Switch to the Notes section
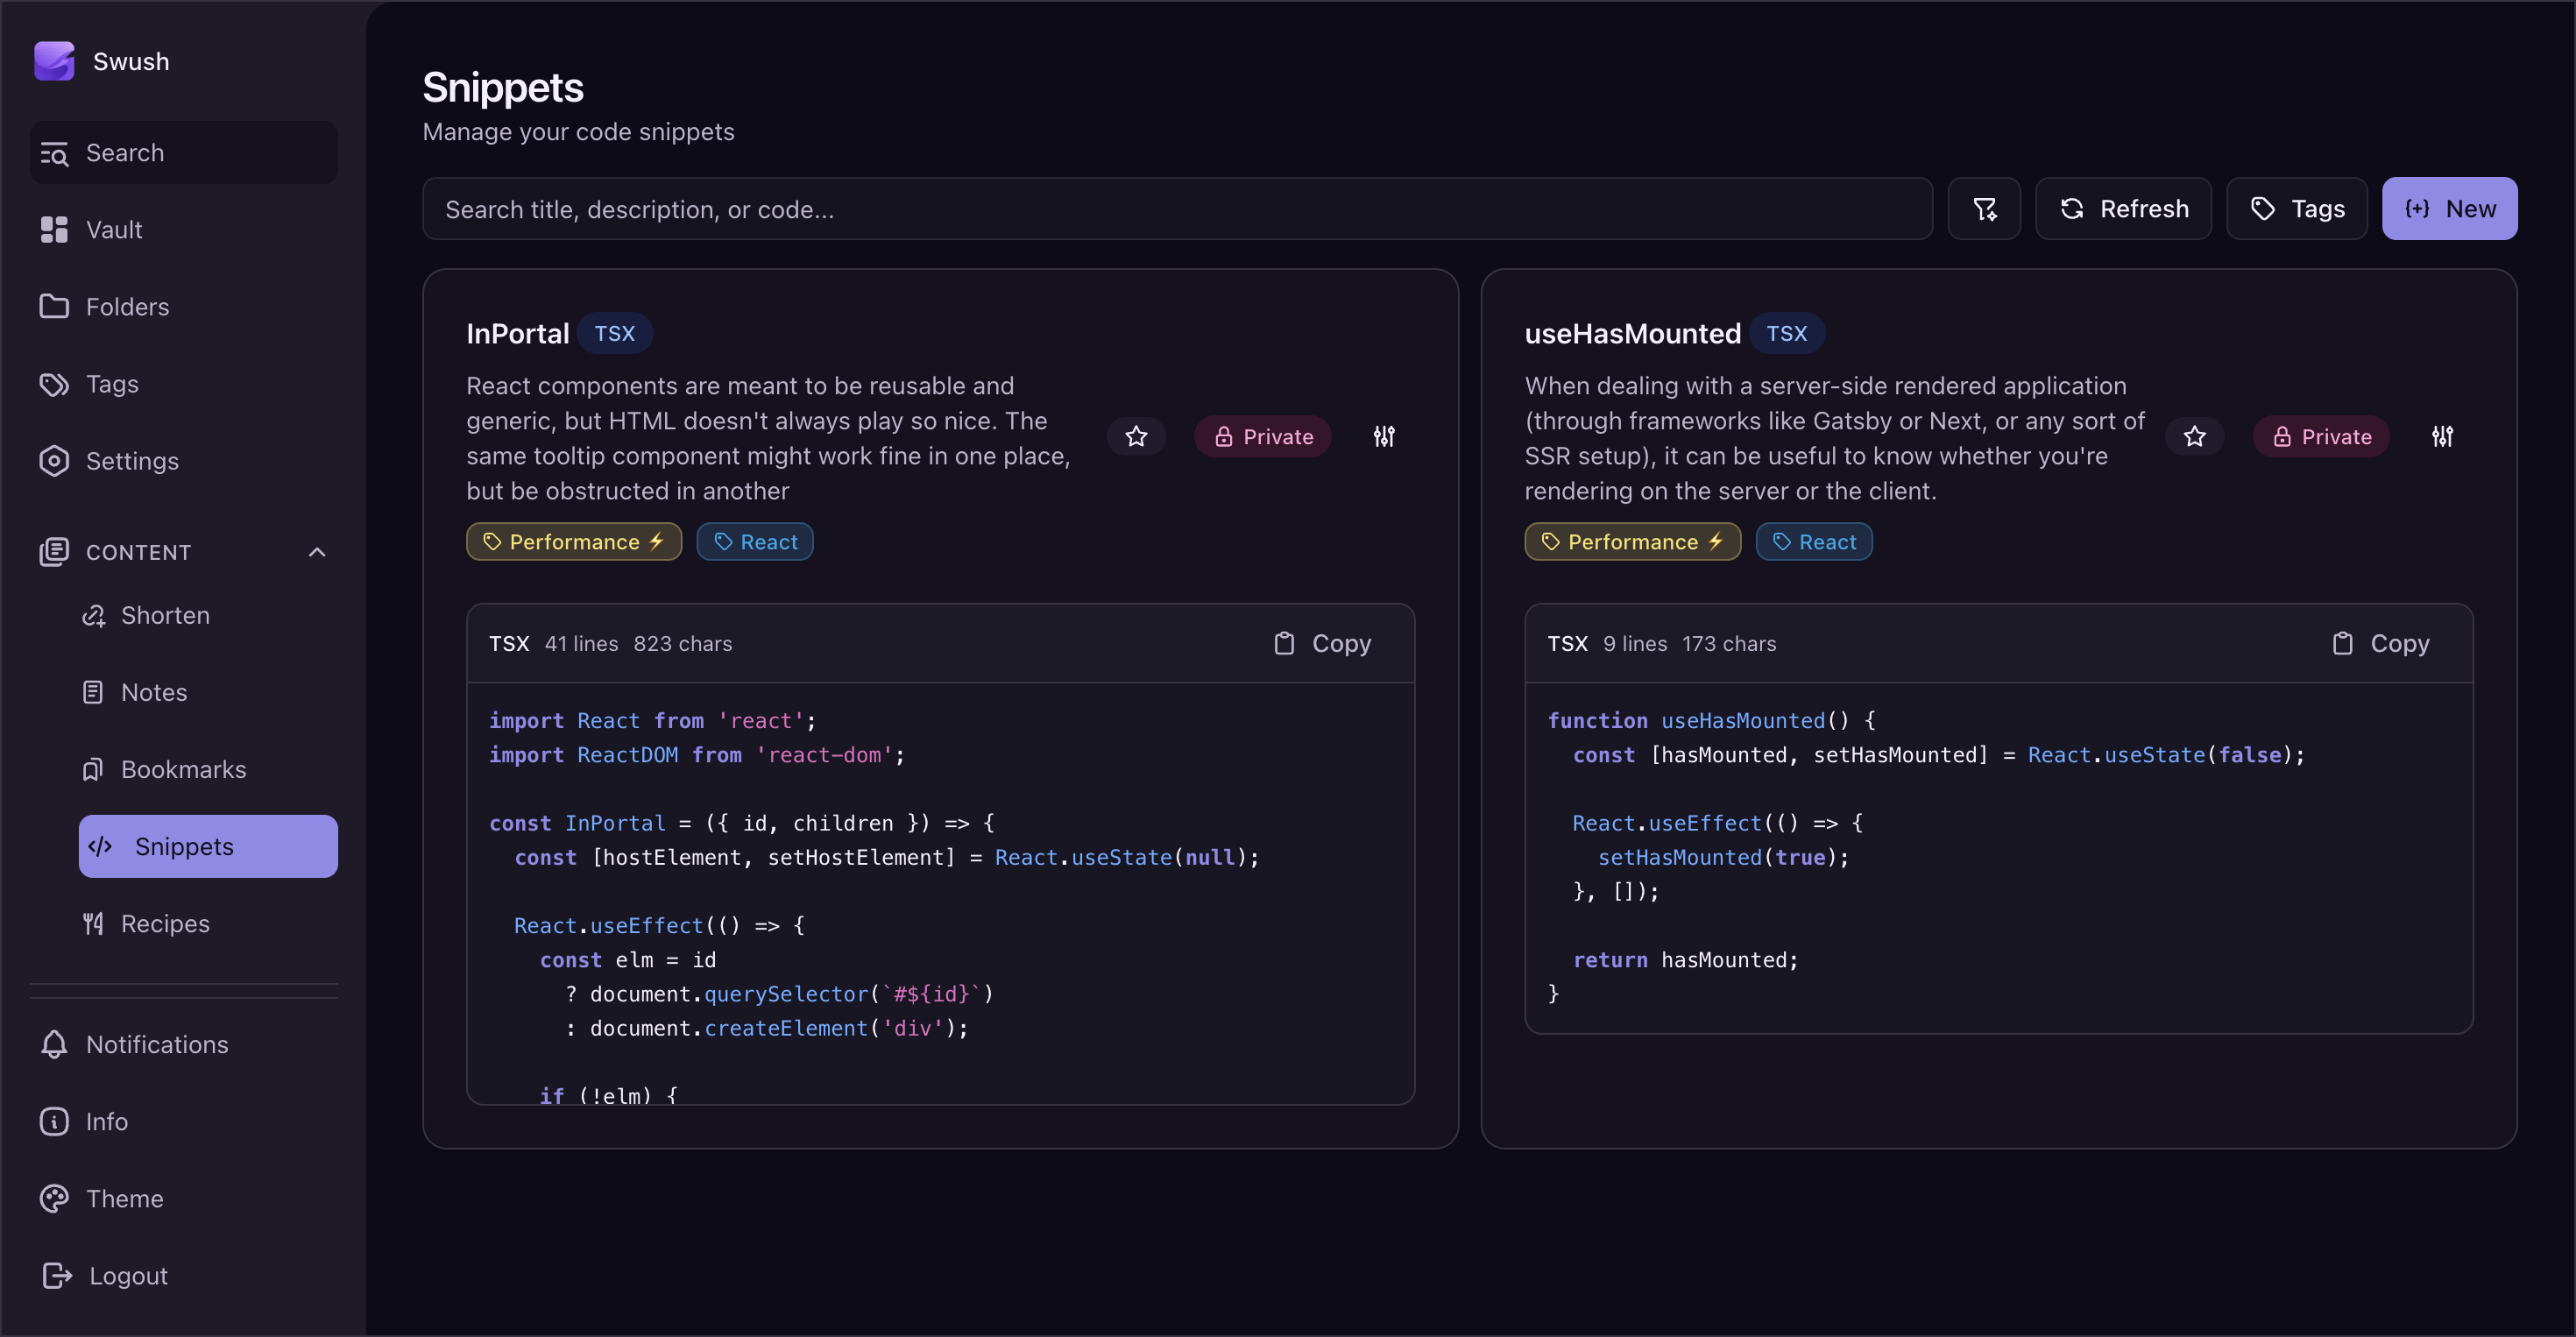2576x1337 pixels. pyautogui.click(x=154, y=691)
